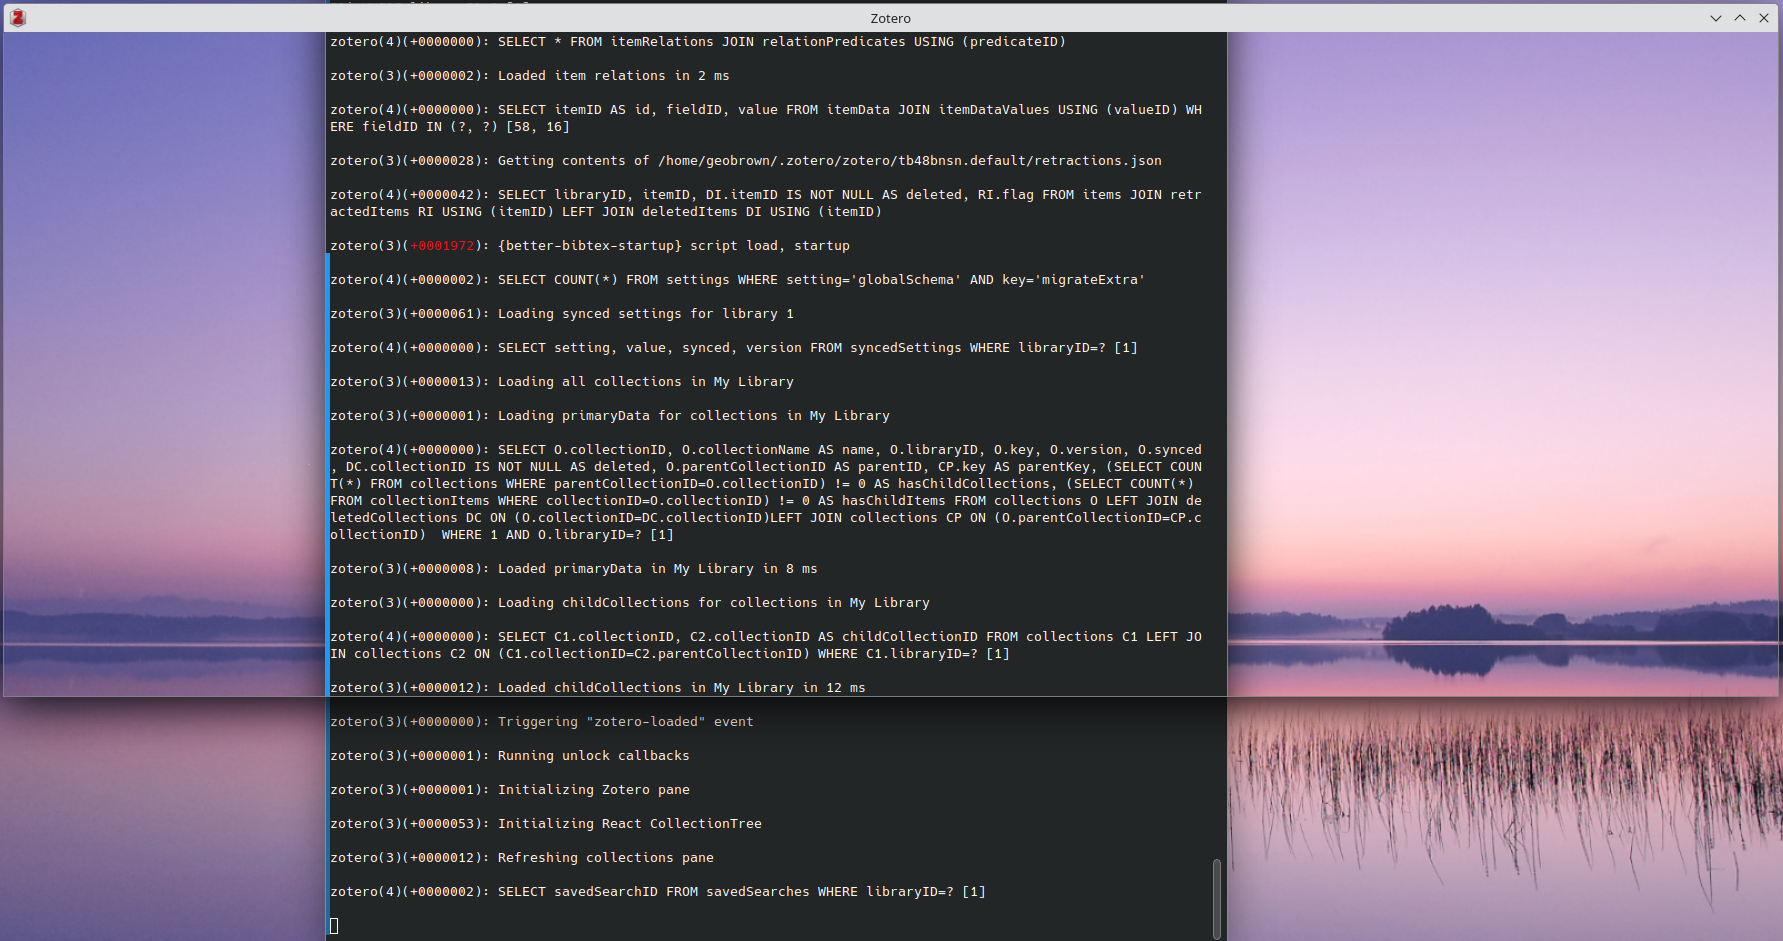Click "SELECT setting, value, synced, version" query
Image resolution: width=1783 pixels, height=941 pixels.
[734, 348]
